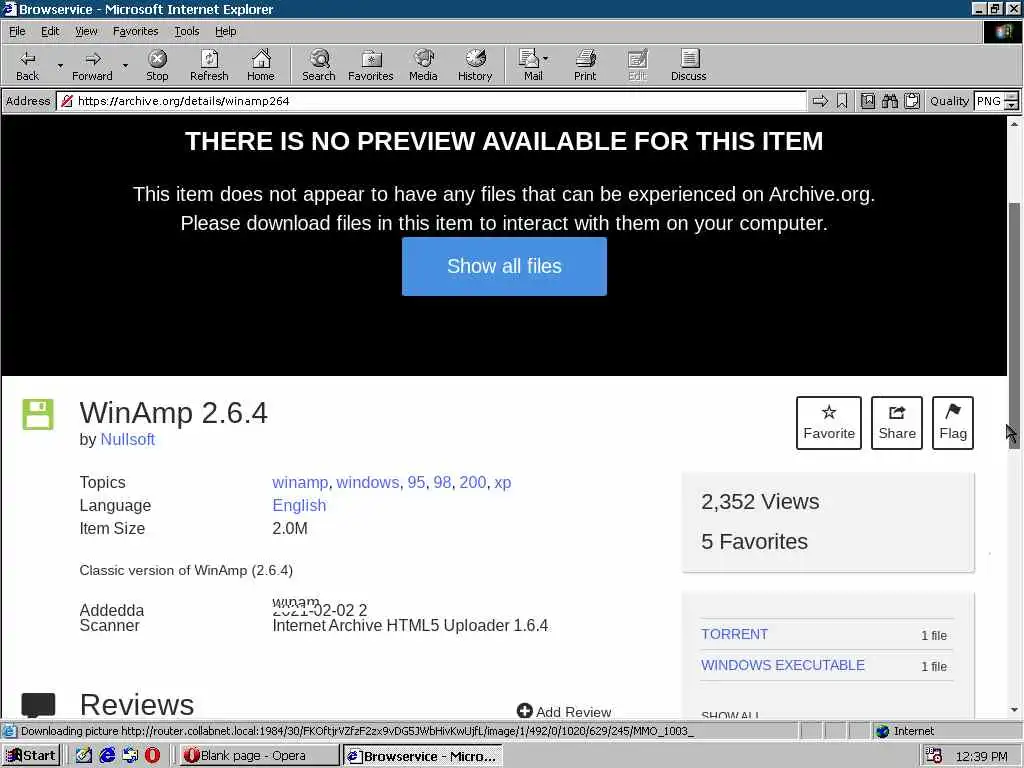The width and height of the screenshot is (1024, 768).
Task: Click the black Reviews speech bubble icon
Action: pyautogui.click(x=38, y=705)
